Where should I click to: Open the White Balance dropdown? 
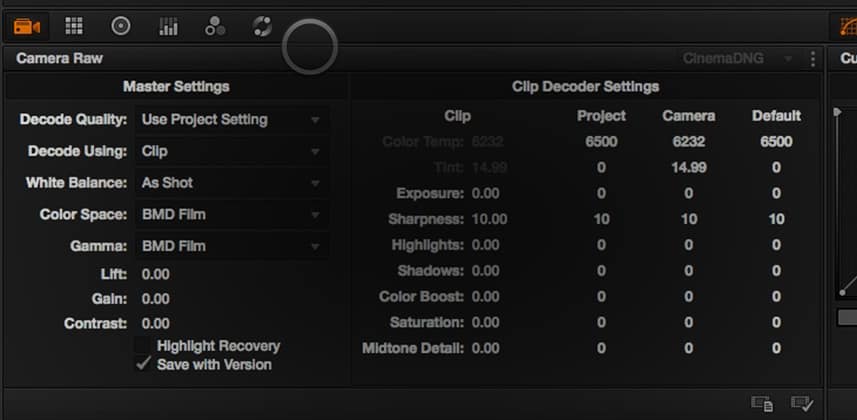(232, 183)
